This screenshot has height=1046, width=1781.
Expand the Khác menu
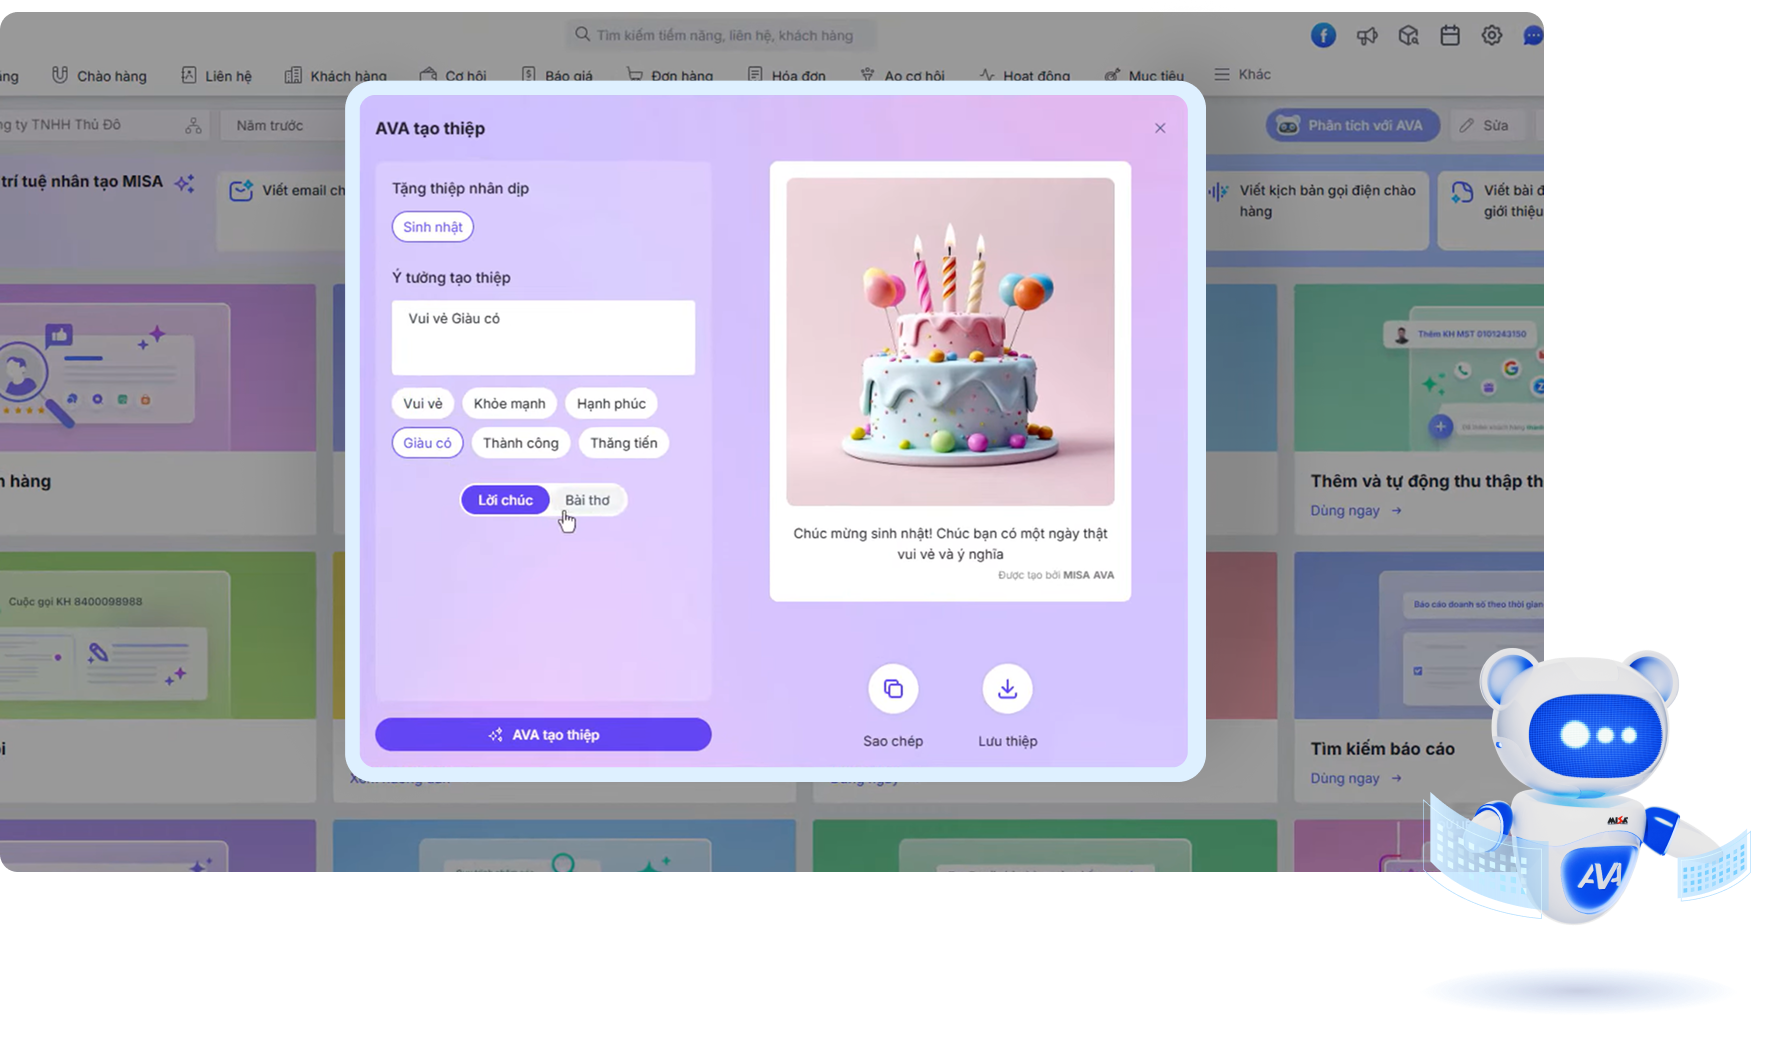[1242, 73]
